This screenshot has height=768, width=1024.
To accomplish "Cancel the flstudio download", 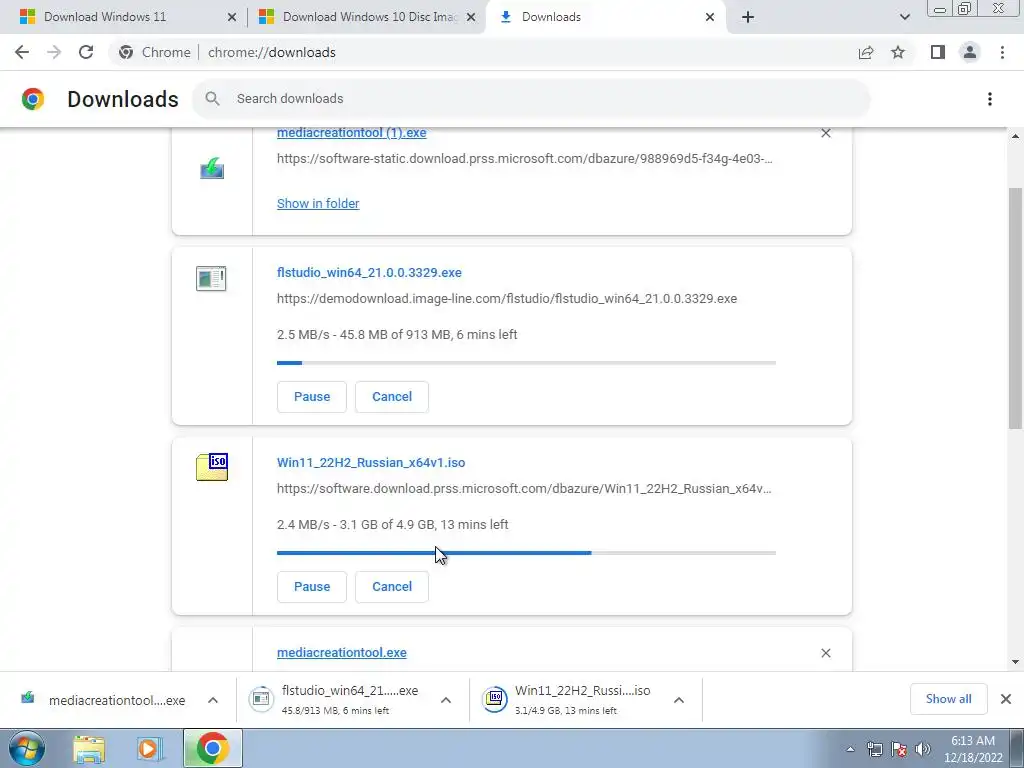I will pos(392,396).
